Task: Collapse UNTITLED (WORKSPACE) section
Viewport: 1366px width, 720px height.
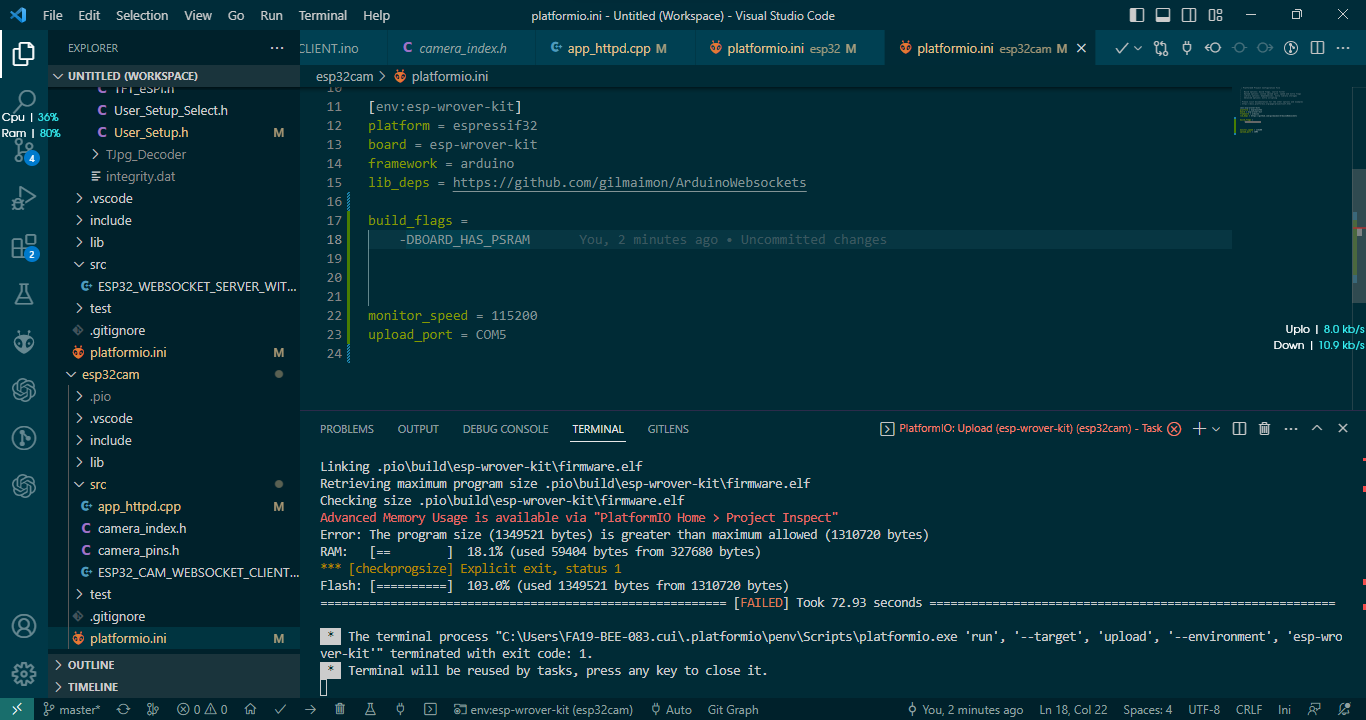Action: click(x=174, y=76)
